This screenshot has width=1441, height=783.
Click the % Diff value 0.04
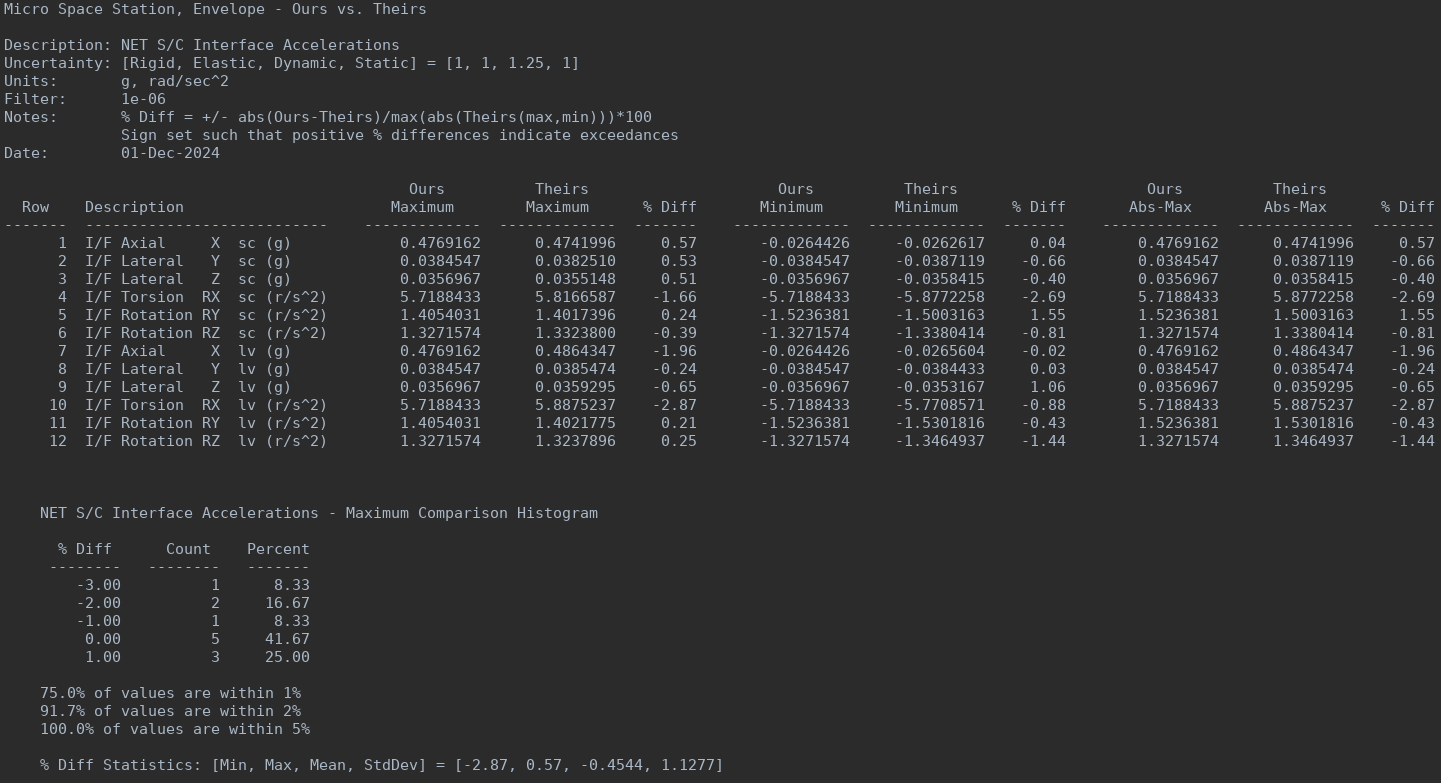coord(1048,243)
